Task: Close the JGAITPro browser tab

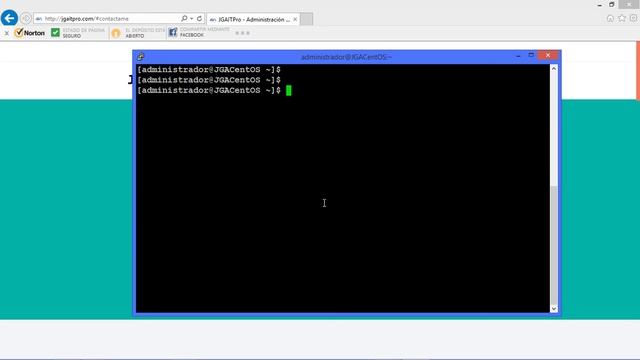Action: click(x=295, y=19)
